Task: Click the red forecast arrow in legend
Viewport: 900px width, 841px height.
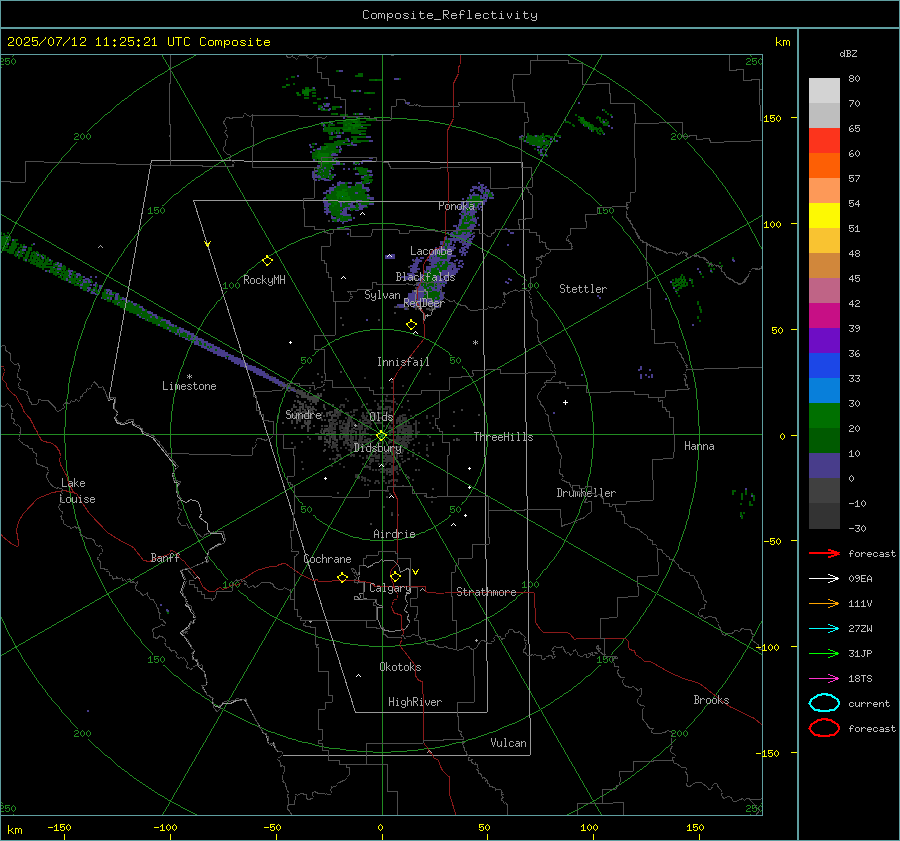Action: pyautogui.click(x=824, y=553)
